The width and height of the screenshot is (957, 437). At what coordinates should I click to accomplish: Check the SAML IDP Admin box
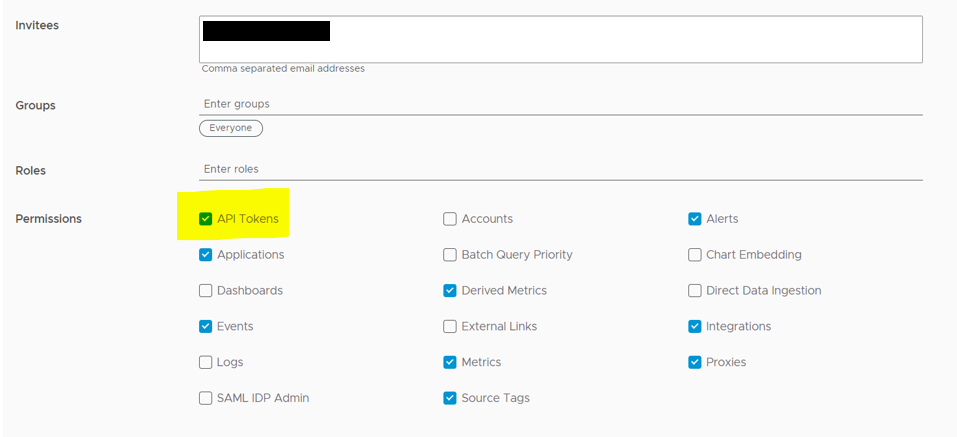[206, 398]
